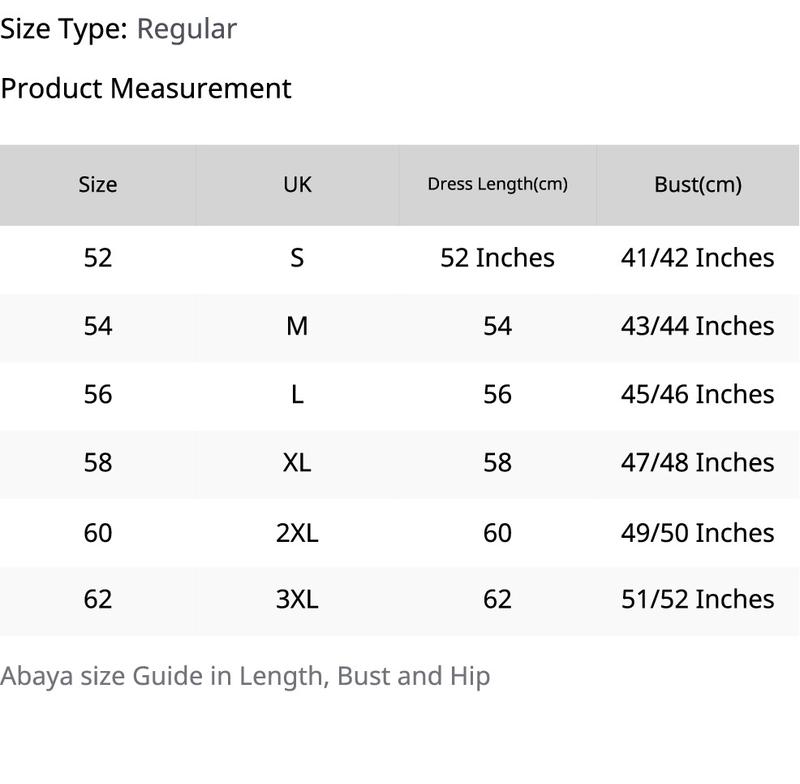Click the UK size M cell
Viewport: 800px width, 784px height.
pyautogui.click(x=297, y=326)
